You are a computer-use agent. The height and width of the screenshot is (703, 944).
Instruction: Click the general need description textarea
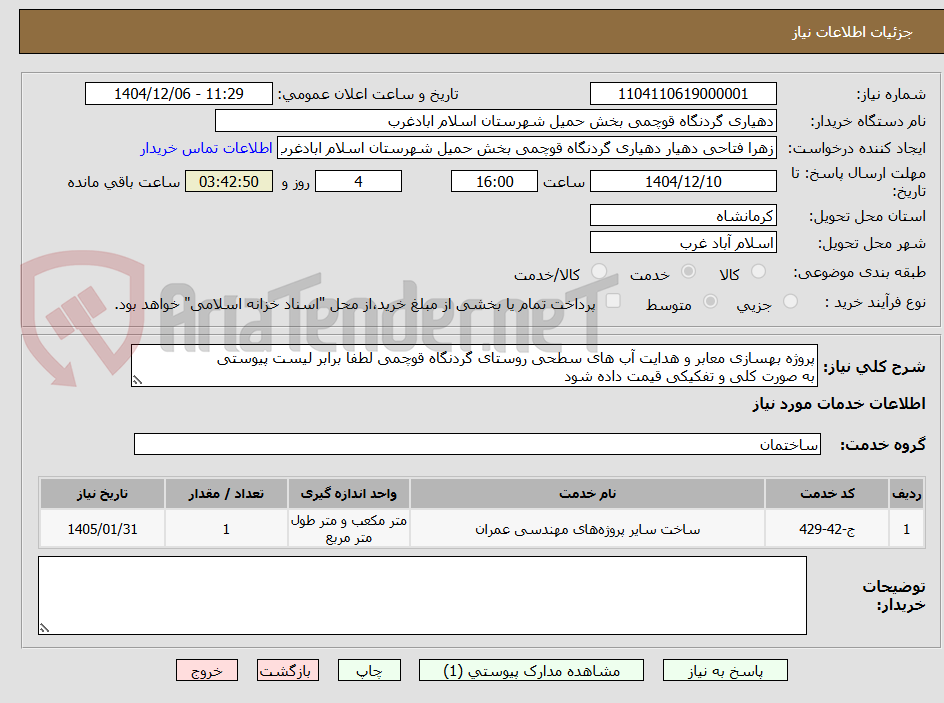474,366
